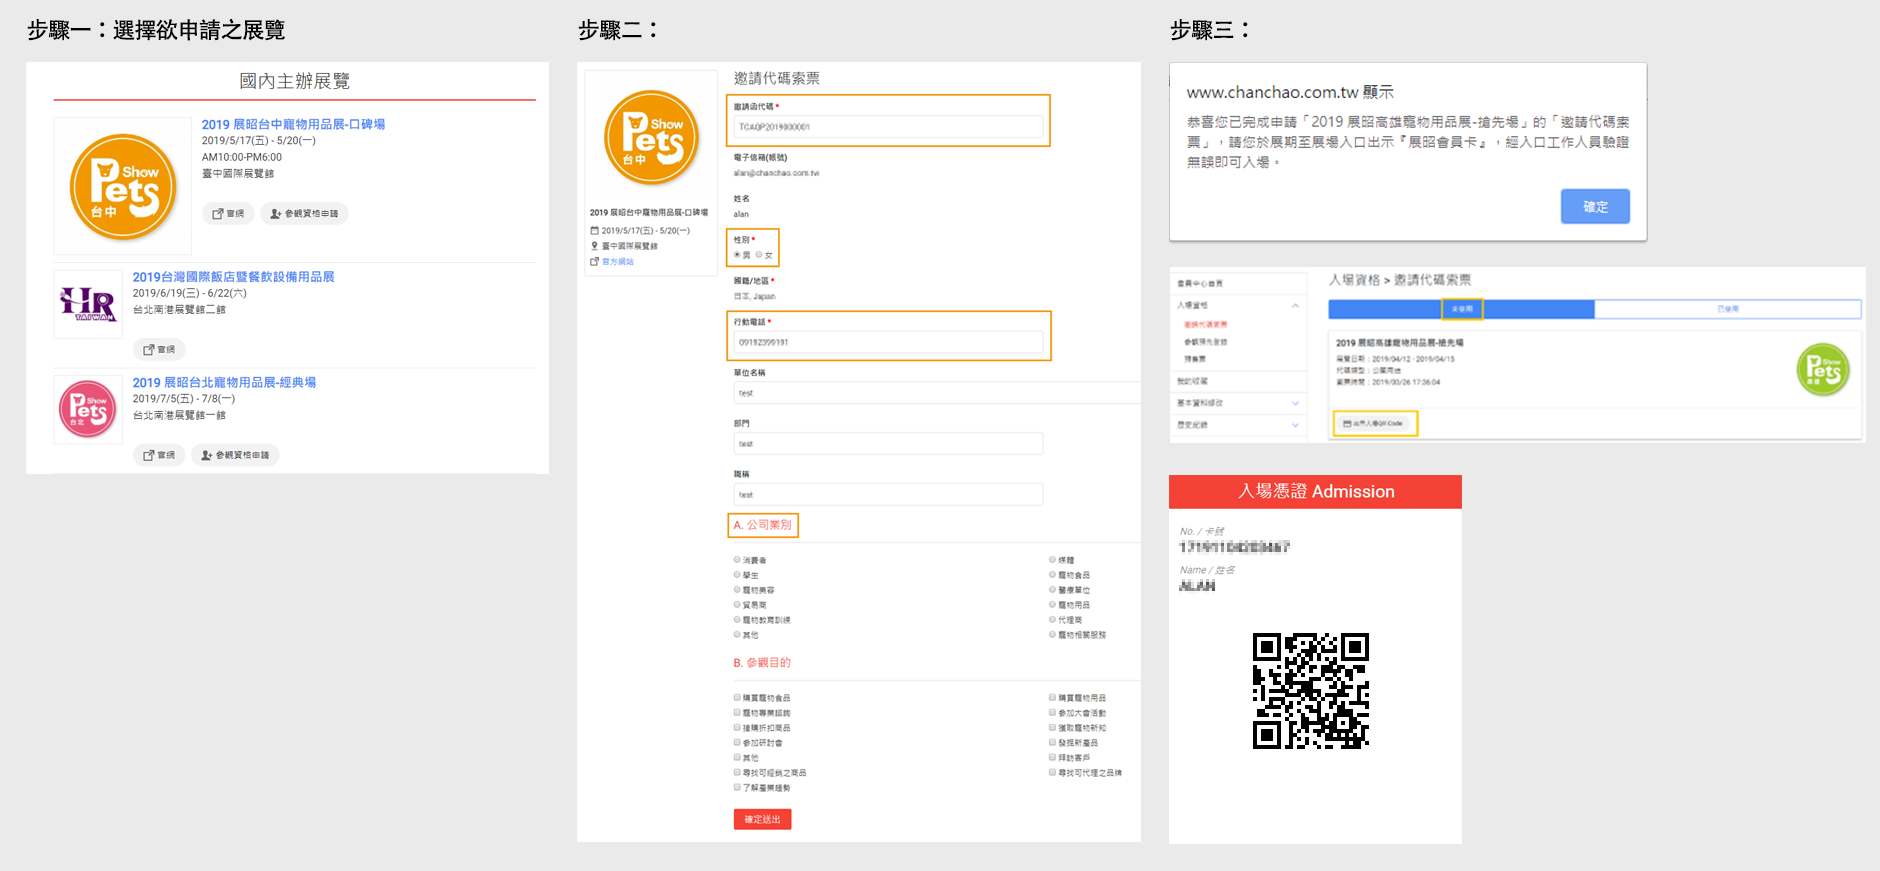Screen dimensions: 1880x871
Task: Choose 消費者 under 公司業別
Action: coord(738,560)
